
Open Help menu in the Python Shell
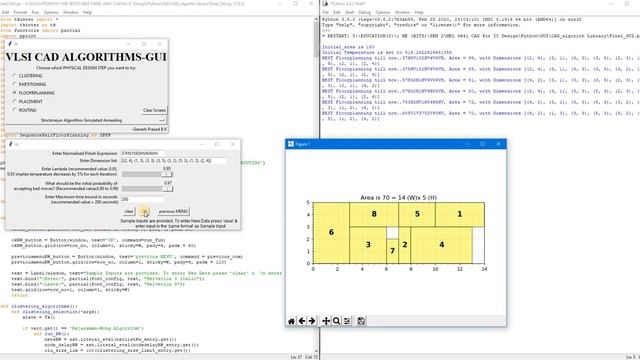pyautogui.click(x=419, y=13)
